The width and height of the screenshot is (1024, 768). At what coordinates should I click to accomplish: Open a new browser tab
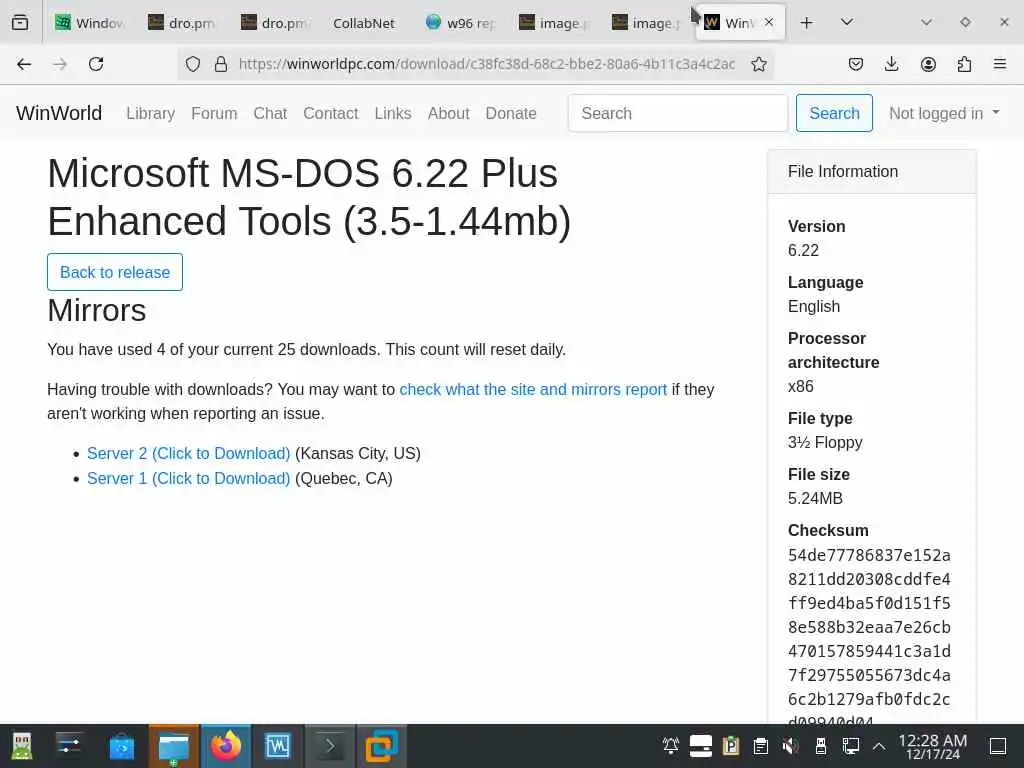[807, 23]
